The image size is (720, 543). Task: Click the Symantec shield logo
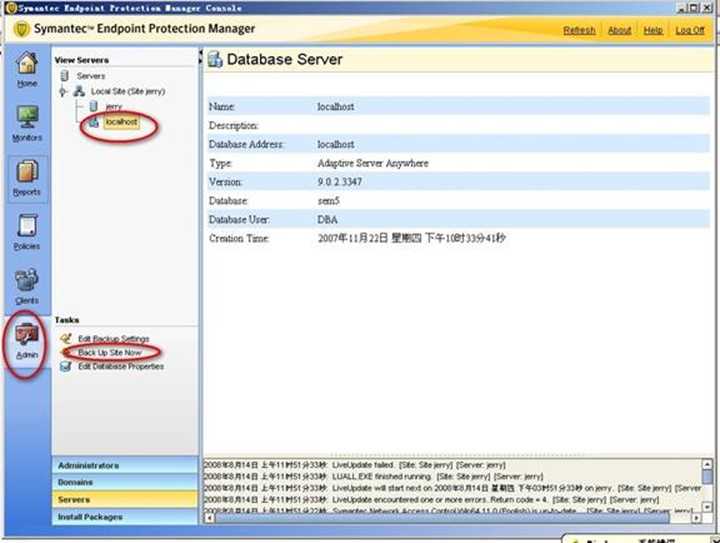click(22, 29)
